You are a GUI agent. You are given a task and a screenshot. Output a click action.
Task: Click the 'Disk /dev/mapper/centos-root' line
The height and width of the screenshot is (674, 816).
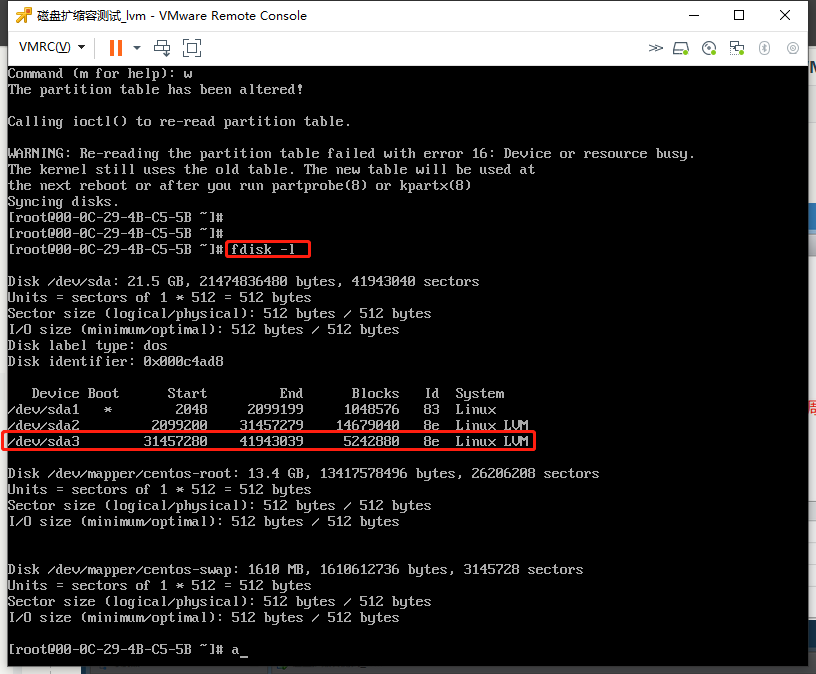[x=303, y=474]
